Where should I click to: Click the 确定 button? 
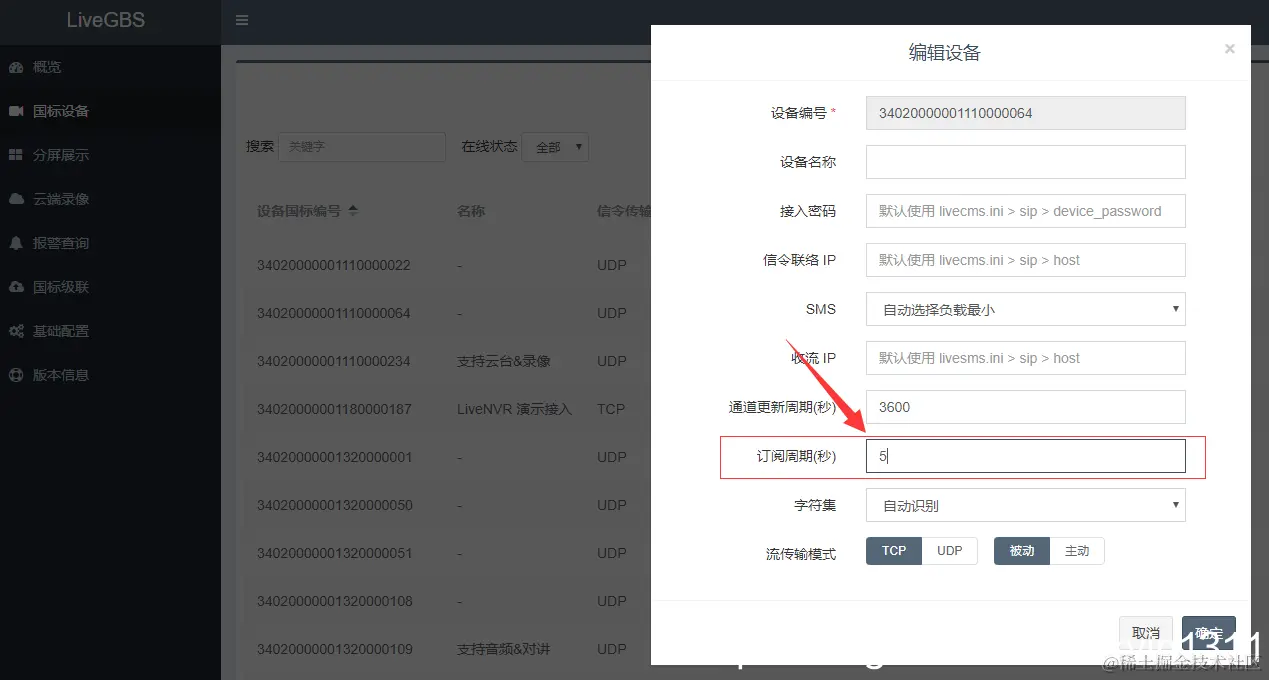click(x=1209, y=633)
